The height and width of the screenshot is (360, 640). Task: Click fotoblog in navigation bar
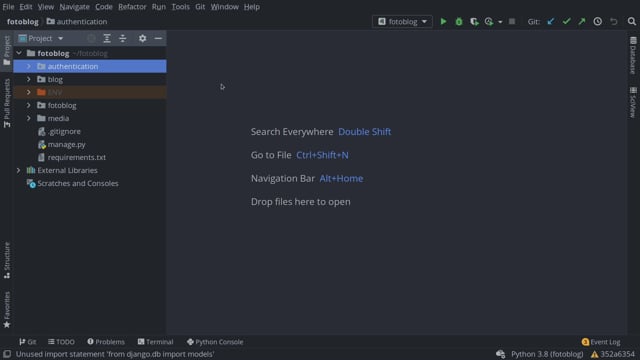point(23,22)
